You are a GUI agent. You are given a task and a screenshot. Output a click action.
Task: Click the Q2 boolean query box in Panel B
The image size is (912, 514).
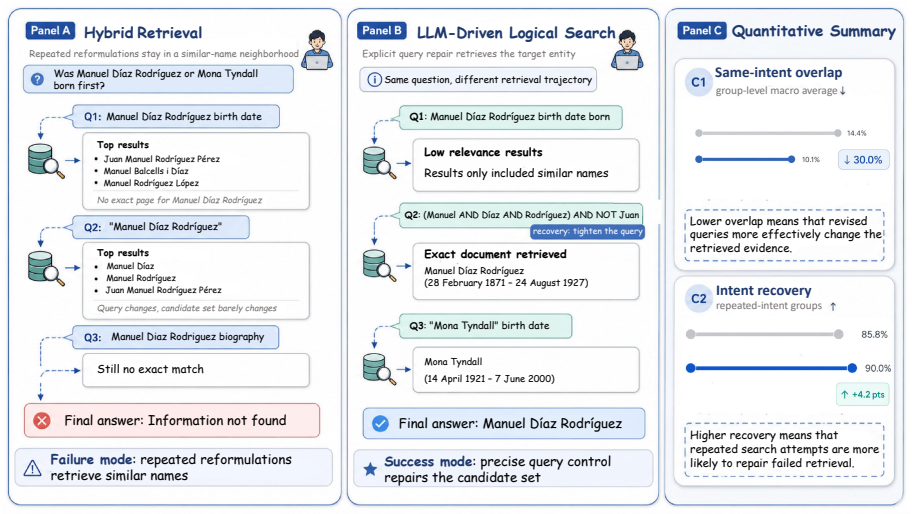point(521,215)
